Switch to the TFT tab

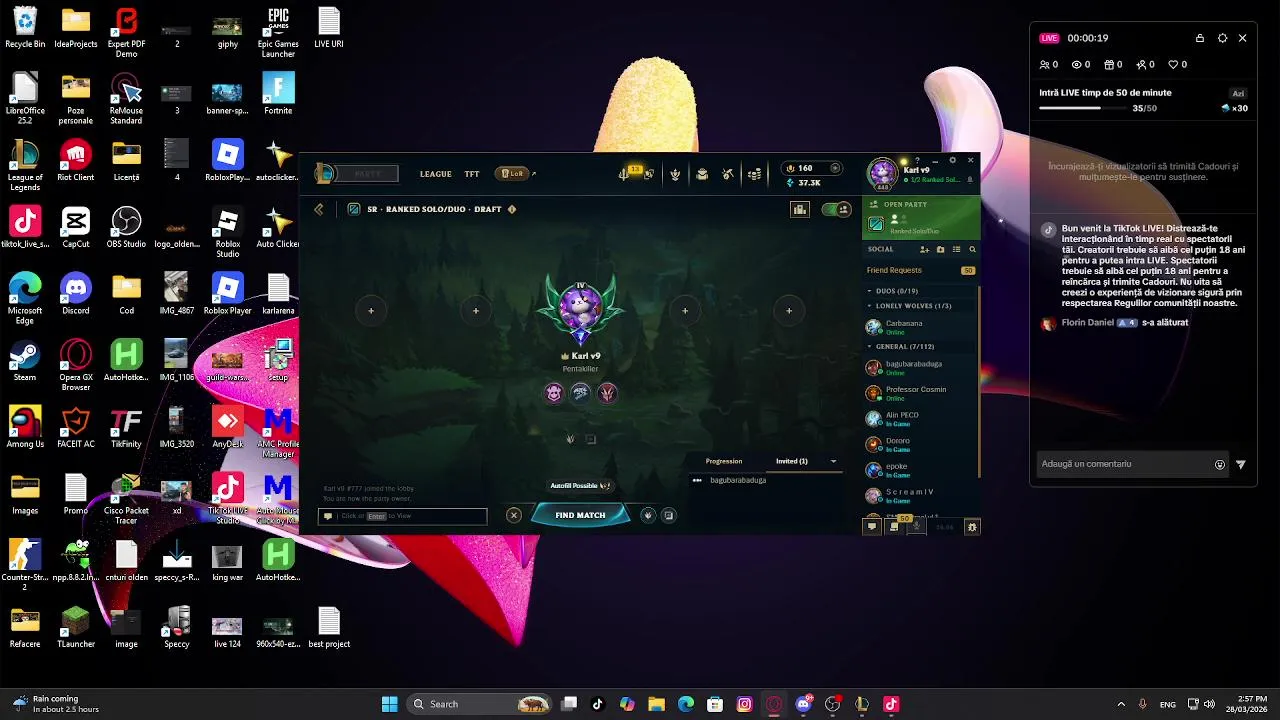pyautogui.click(x=472, y=174)
